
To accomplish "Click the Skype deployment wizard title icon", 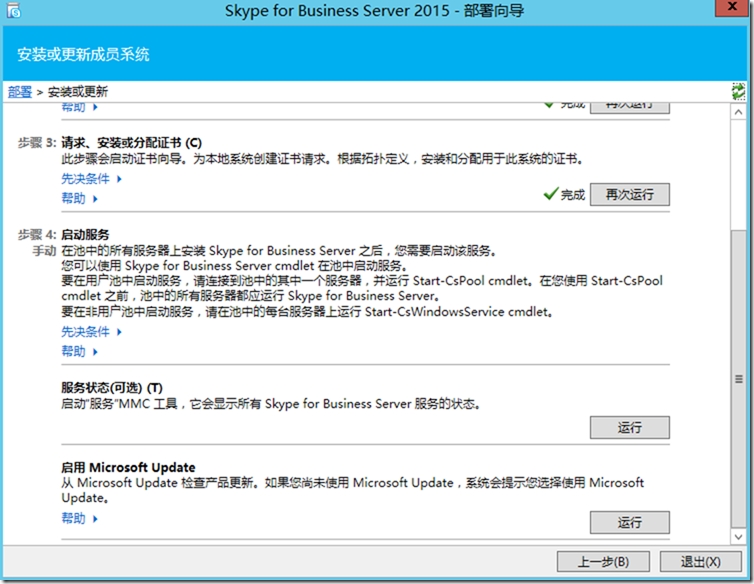I will click(x=13, y=10).
